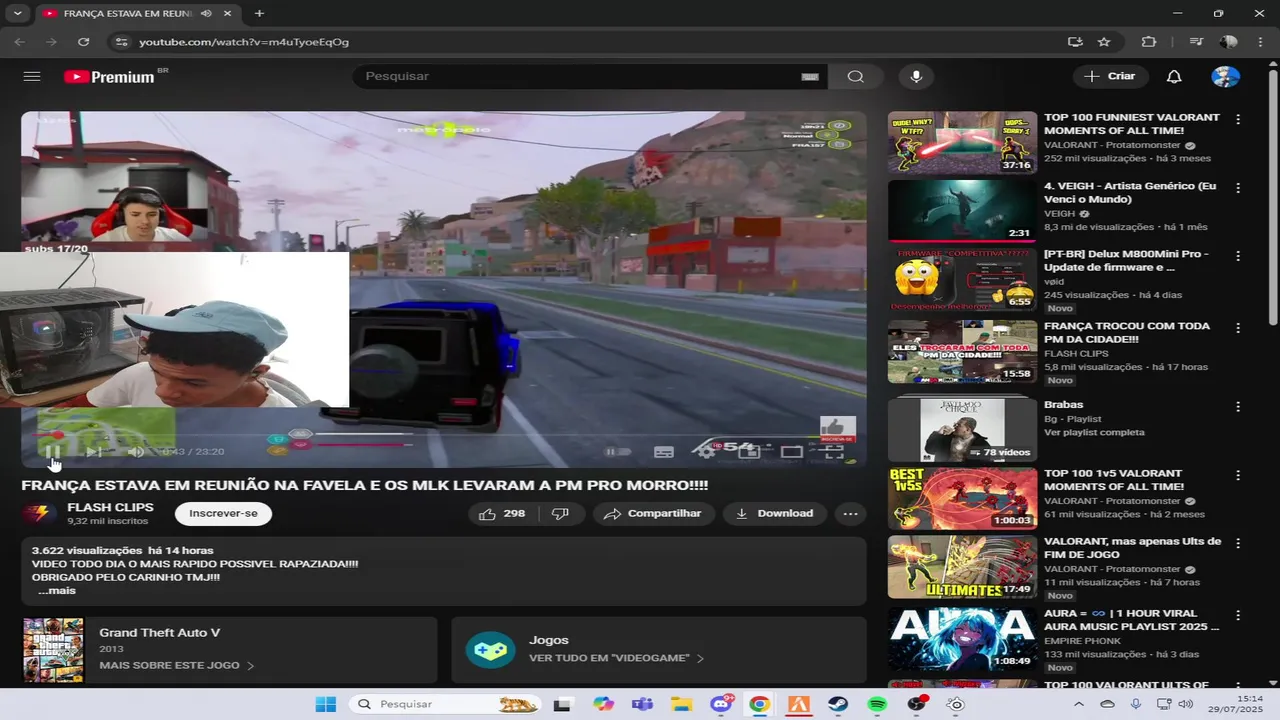Pause the video with the player pause button

point(53,452)
